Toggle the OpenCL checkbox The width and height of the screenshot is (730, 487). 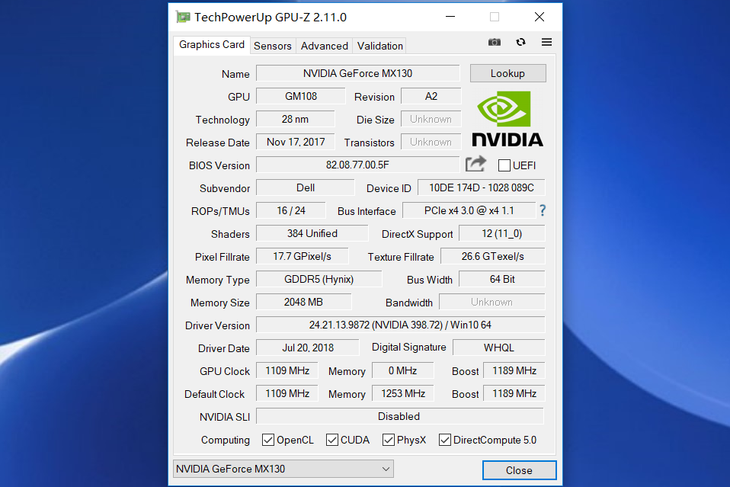tap(268, 440)
